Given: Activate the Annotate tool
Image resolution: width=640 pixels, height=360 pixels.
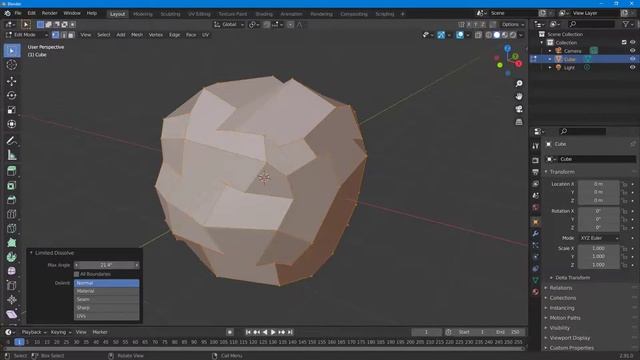Looking at the screenshot, I should [x=12, y=141].
